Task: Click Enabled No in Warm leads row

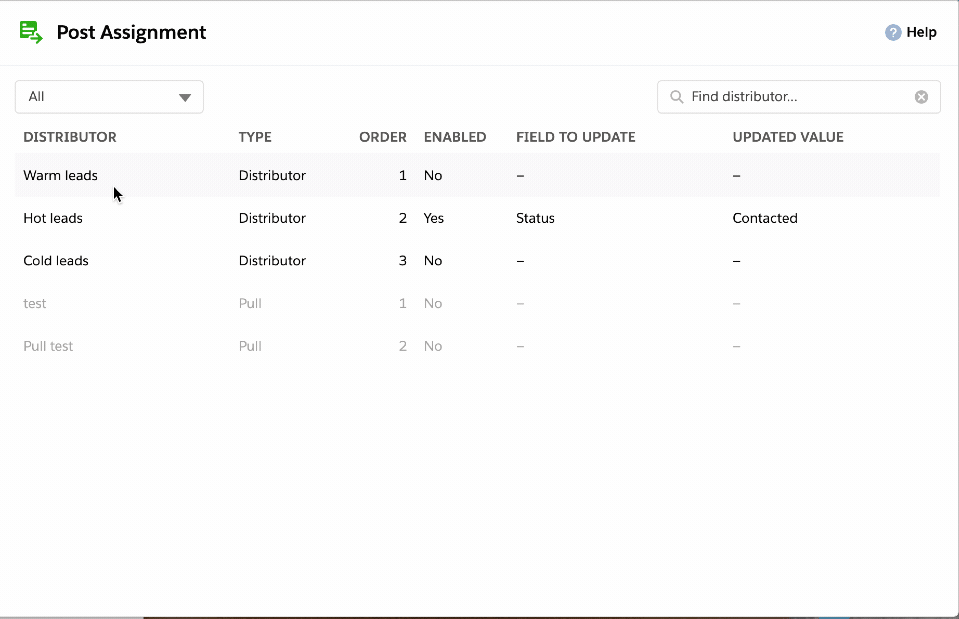Action: (x=433, y=176)
